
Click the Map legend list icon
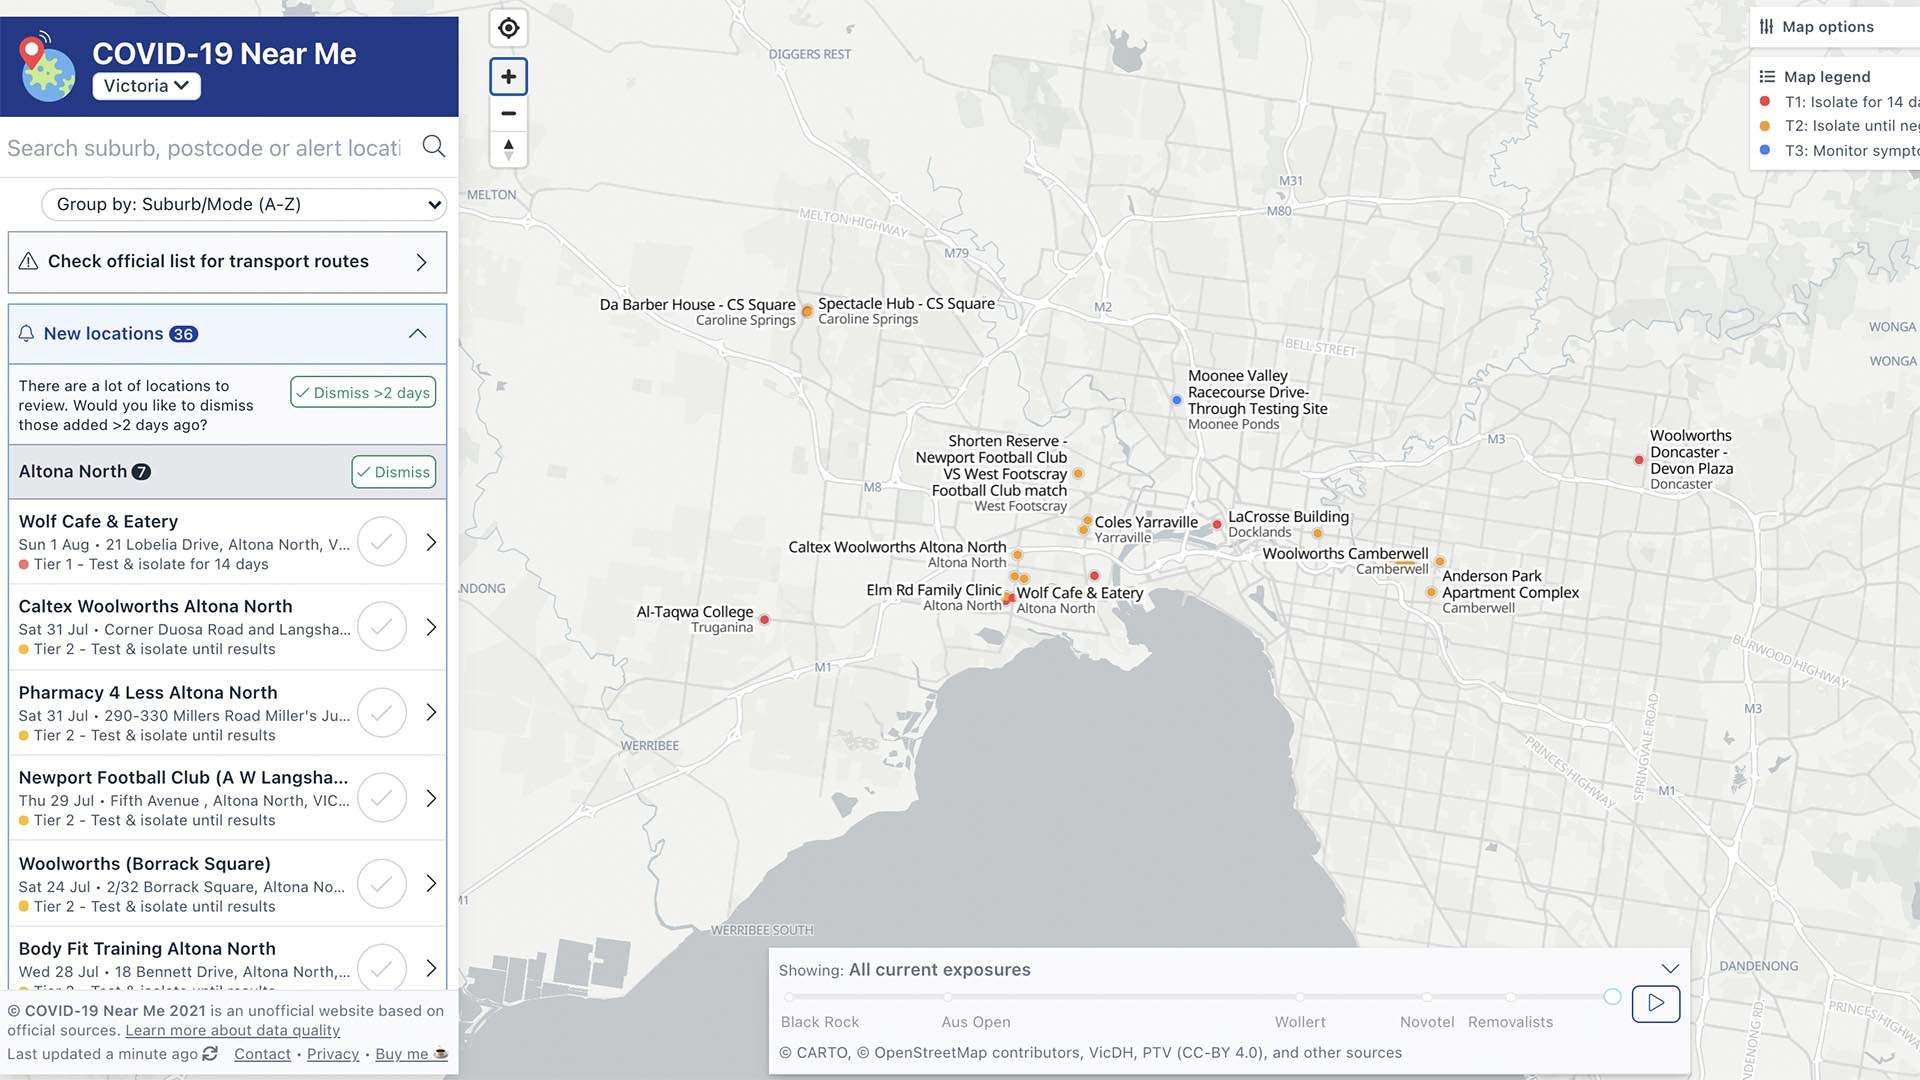pyautogui.click(x=1767, y=77)
